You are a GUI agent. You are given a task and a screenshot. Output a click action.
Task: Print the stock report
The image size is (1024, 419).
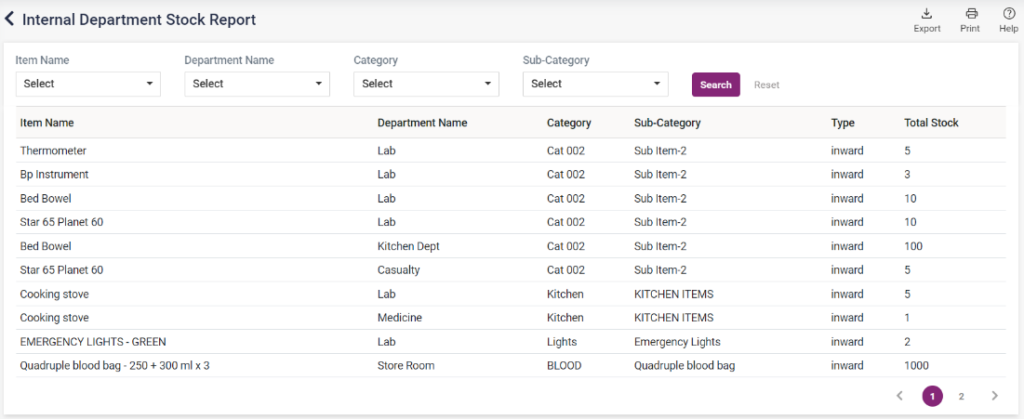point(969,19)
